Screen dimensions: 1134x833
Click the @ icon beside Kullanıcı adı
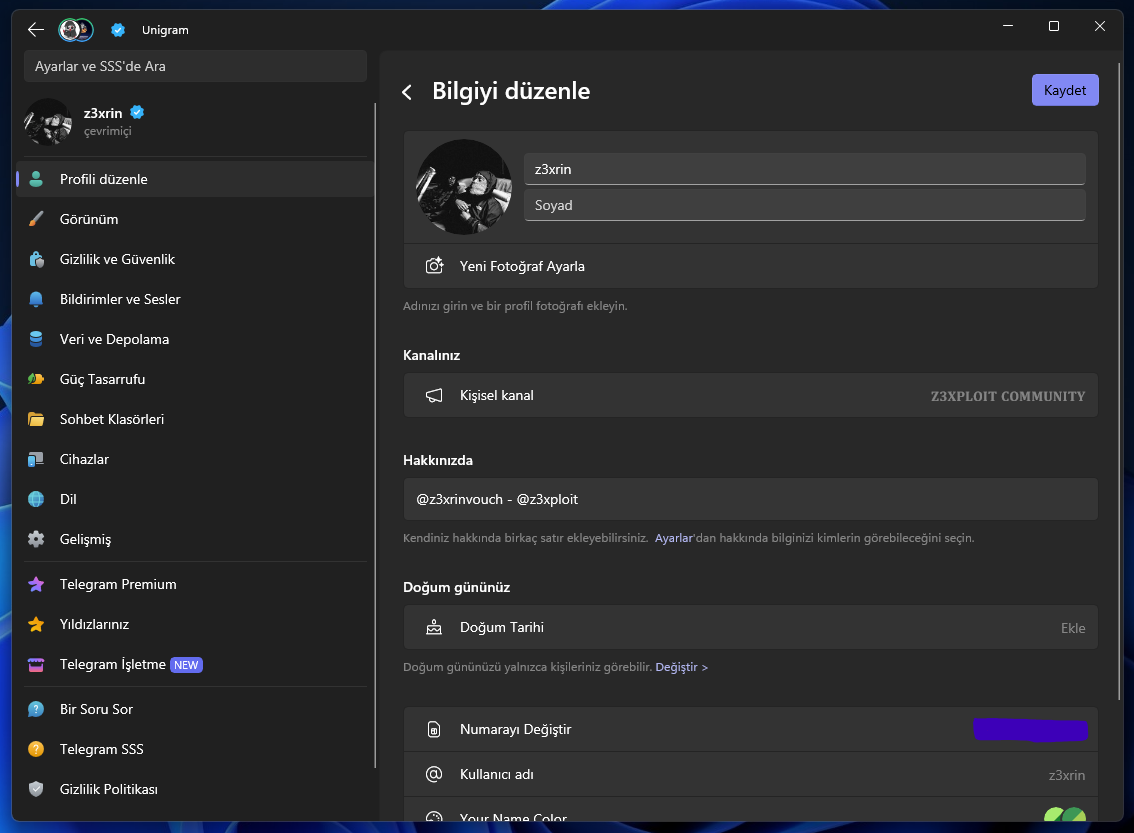click(x=434, y=774)
